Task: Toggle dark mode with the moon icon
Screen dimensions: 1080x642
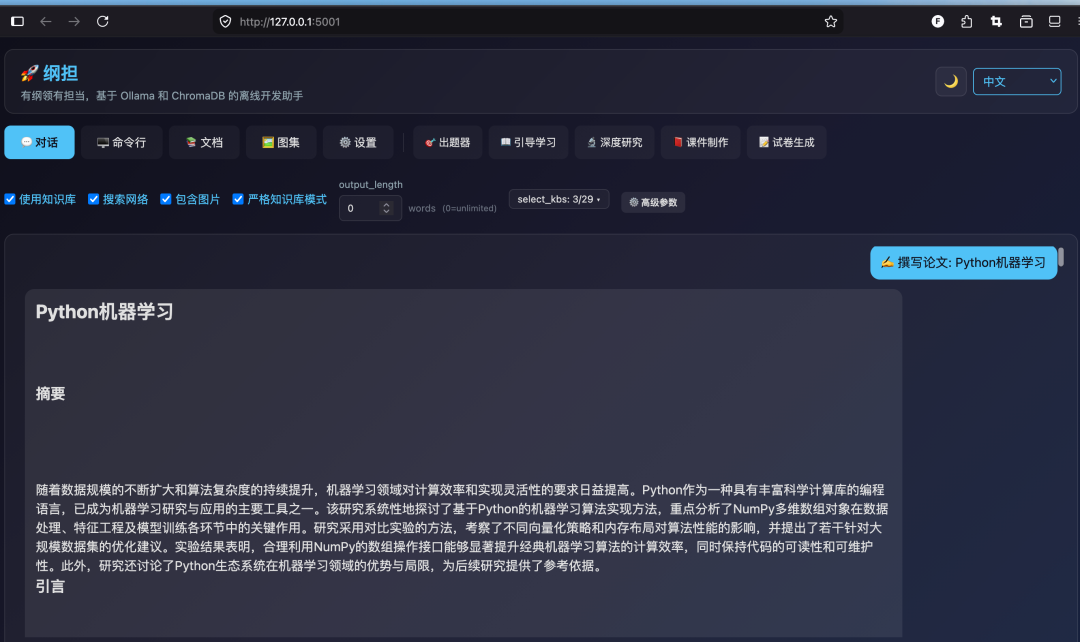Action: pos(951,81)
